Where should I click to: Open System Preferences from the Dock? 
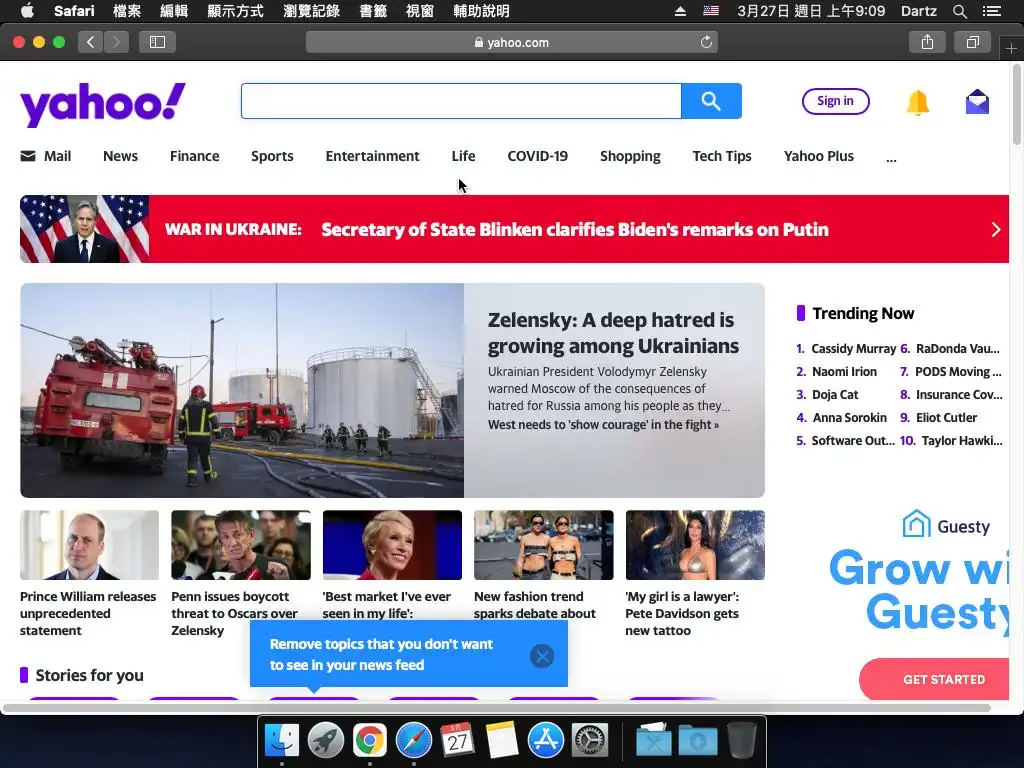point(590,741)
